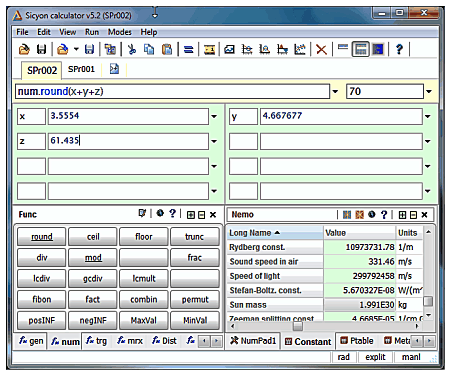The width and height of the screenshot is (450, 375).
Task: Switch to NumPad1 tab
Action: pos(253,341)
